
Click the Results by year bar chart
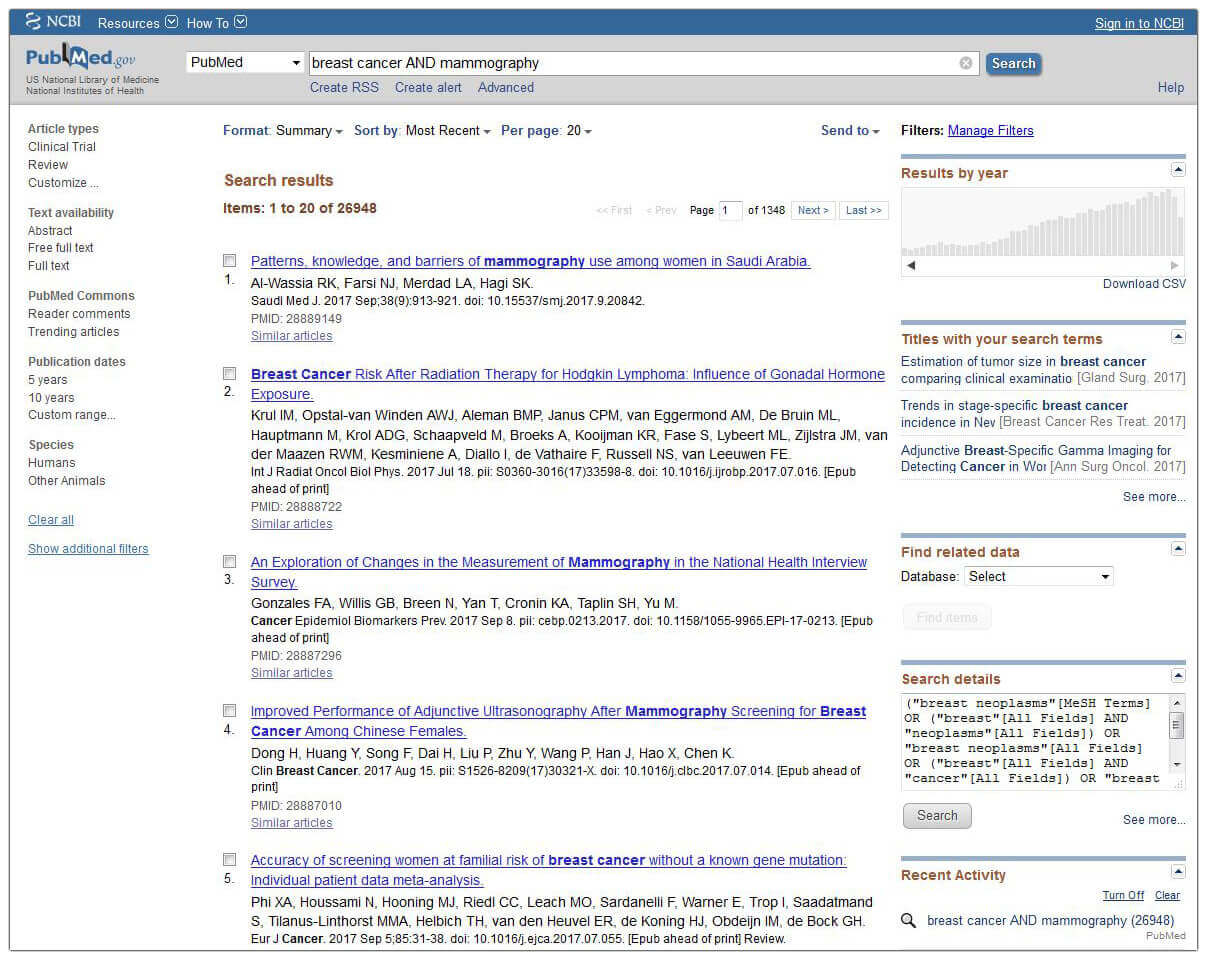[1043, 222]
